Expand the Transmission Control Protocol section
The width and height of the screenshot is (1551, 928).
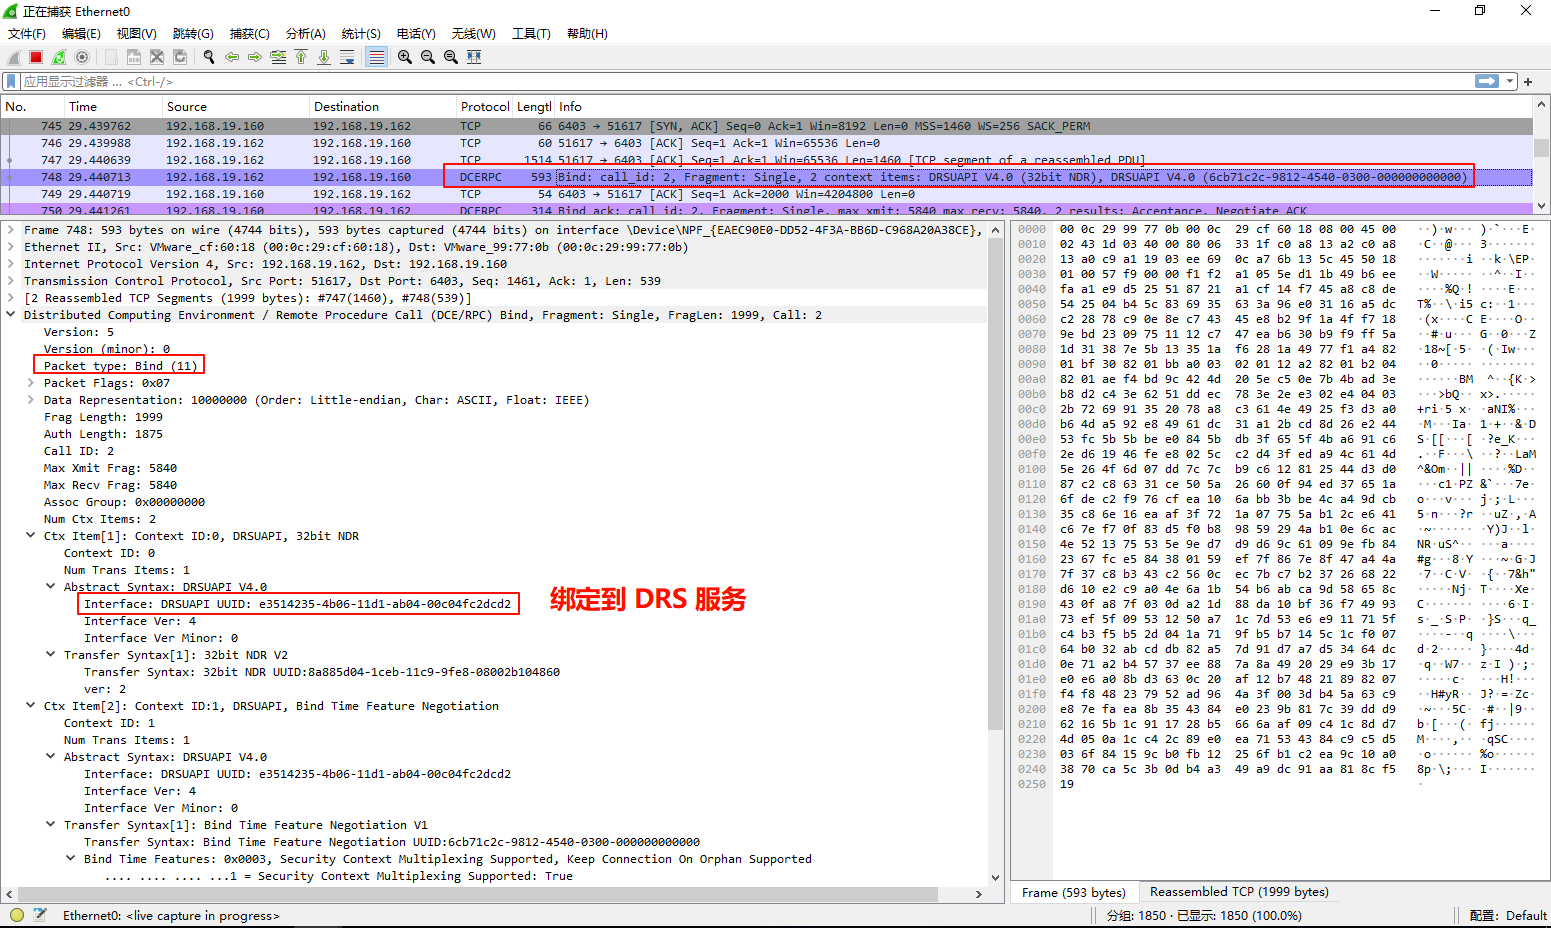point(10,281)
